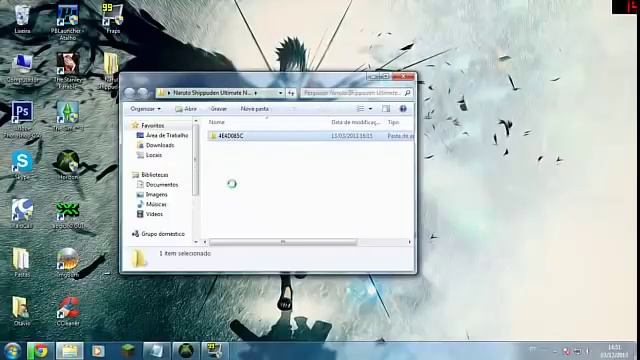Open the Organizar dropdown menu
Viewport: 640px width, 360px height.
click(x=145, y=109)
